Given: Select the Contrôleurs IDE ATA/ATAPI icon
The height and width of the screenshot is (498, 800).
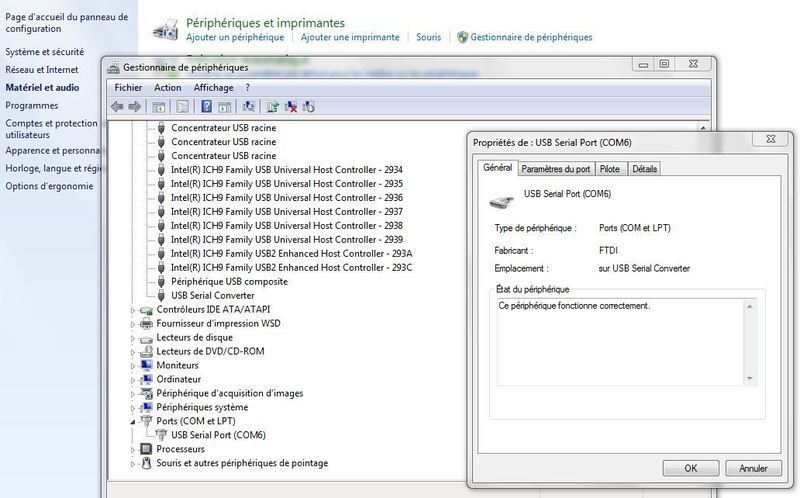Looking at the screenshot, I should click(x=146, y=310).
